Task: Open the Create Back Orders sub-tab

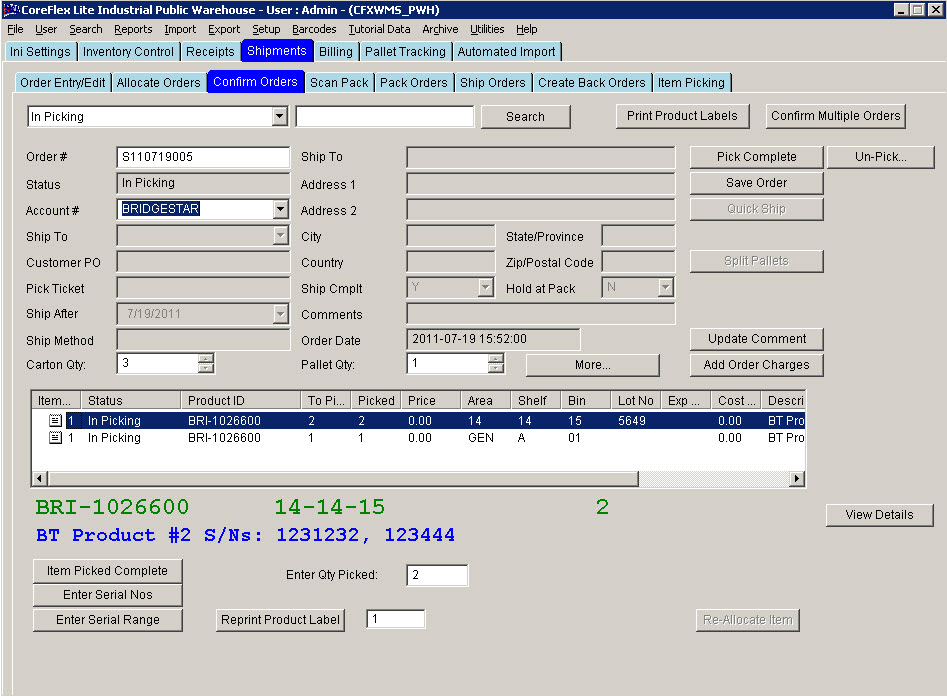Action: click(x=592, y=82)
